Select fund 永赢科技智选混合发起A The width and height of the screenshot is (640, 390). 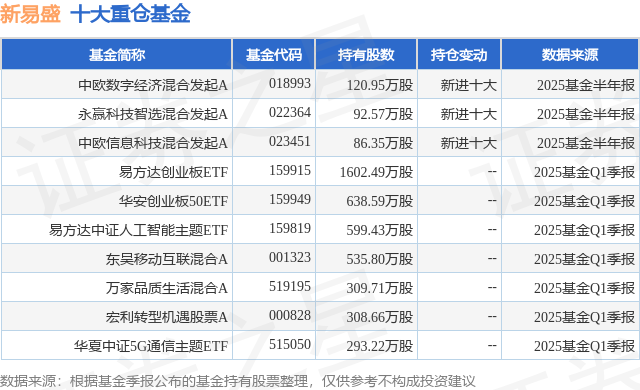(153, 114)
